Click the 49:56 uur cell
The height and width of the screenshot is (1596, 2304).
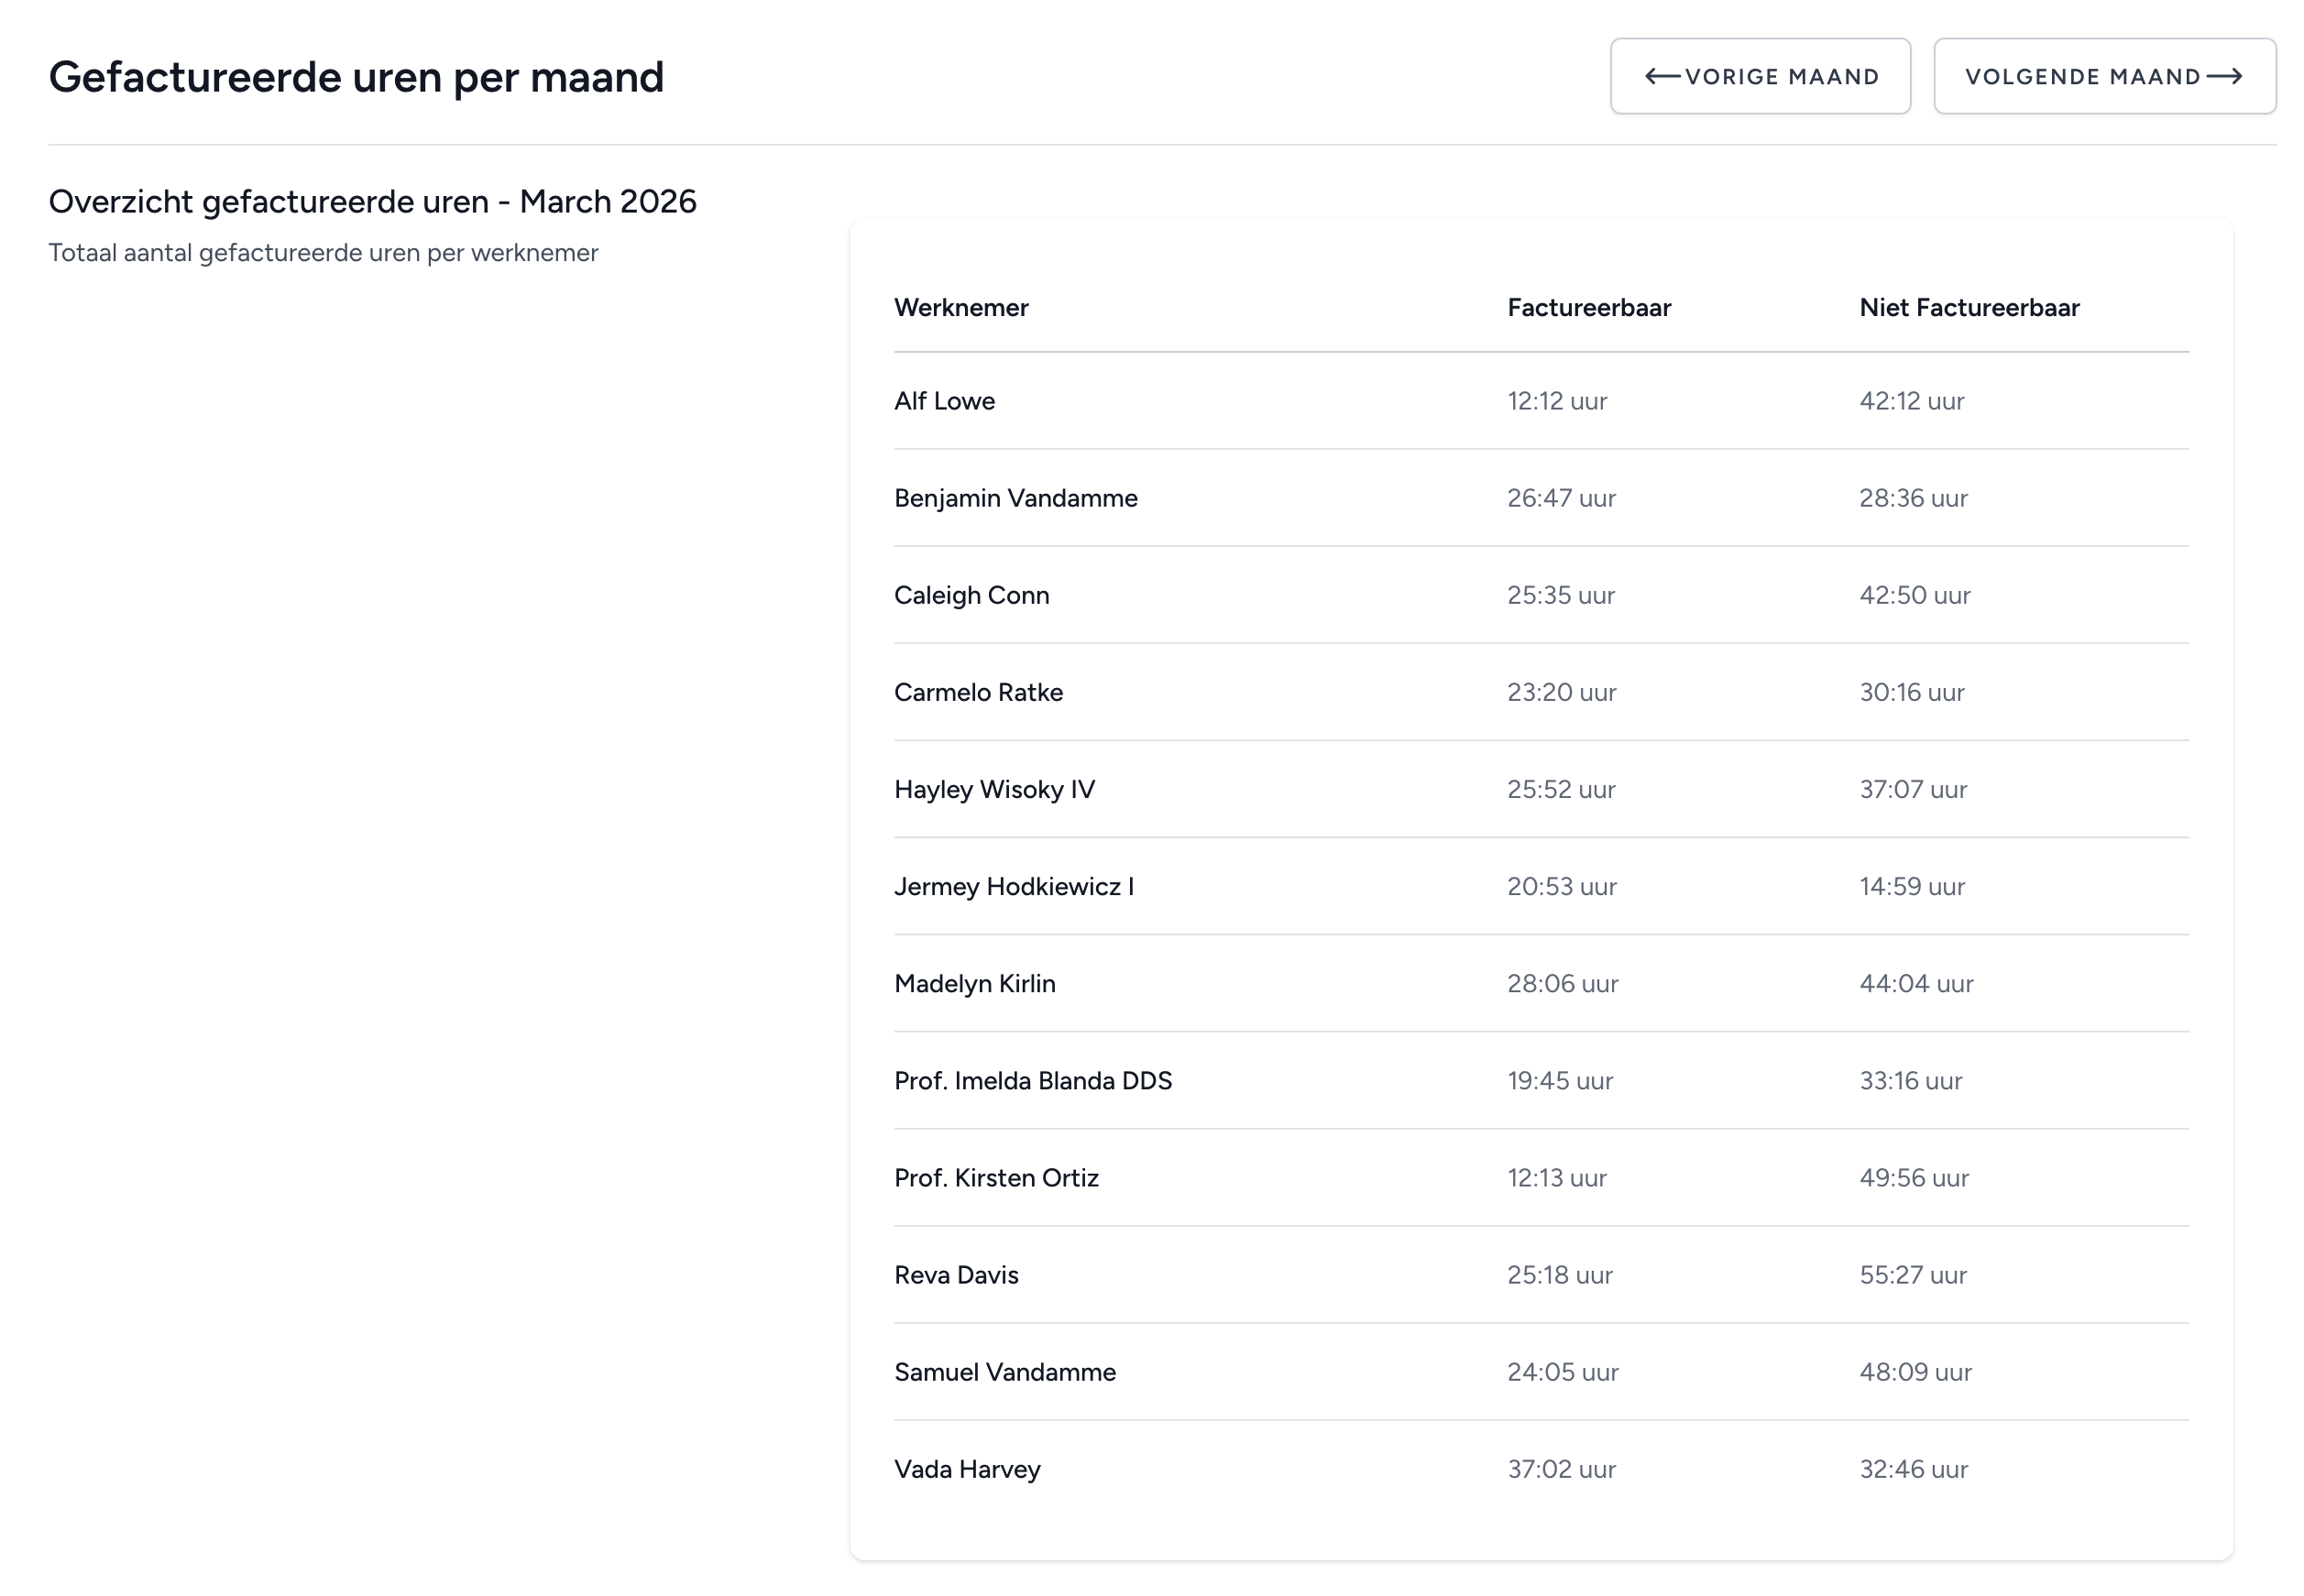click(x=1914, y=1177)
